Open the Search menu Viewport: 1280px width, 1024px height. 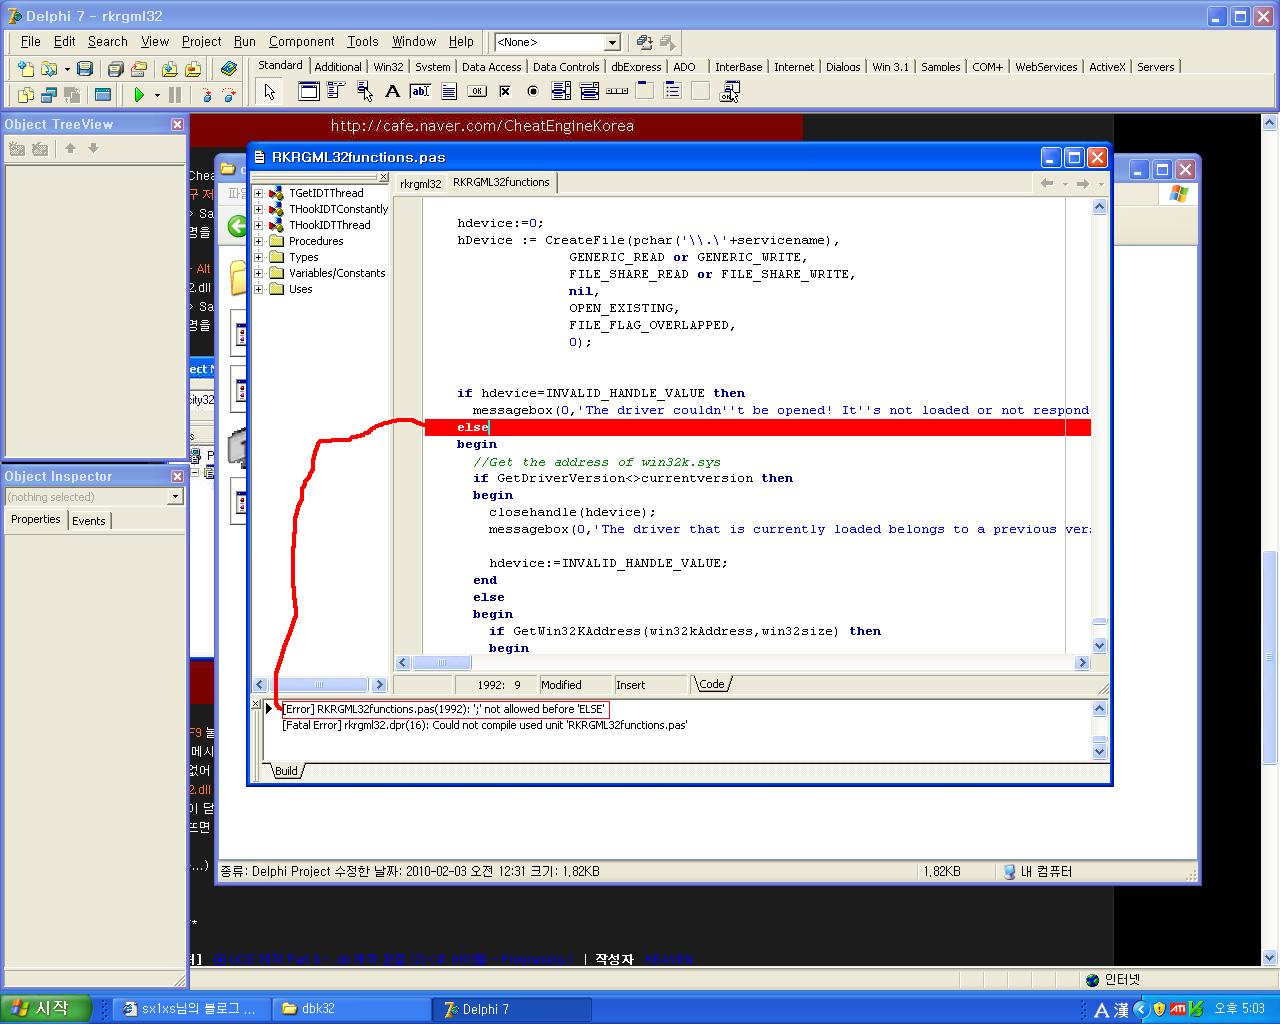107,41
